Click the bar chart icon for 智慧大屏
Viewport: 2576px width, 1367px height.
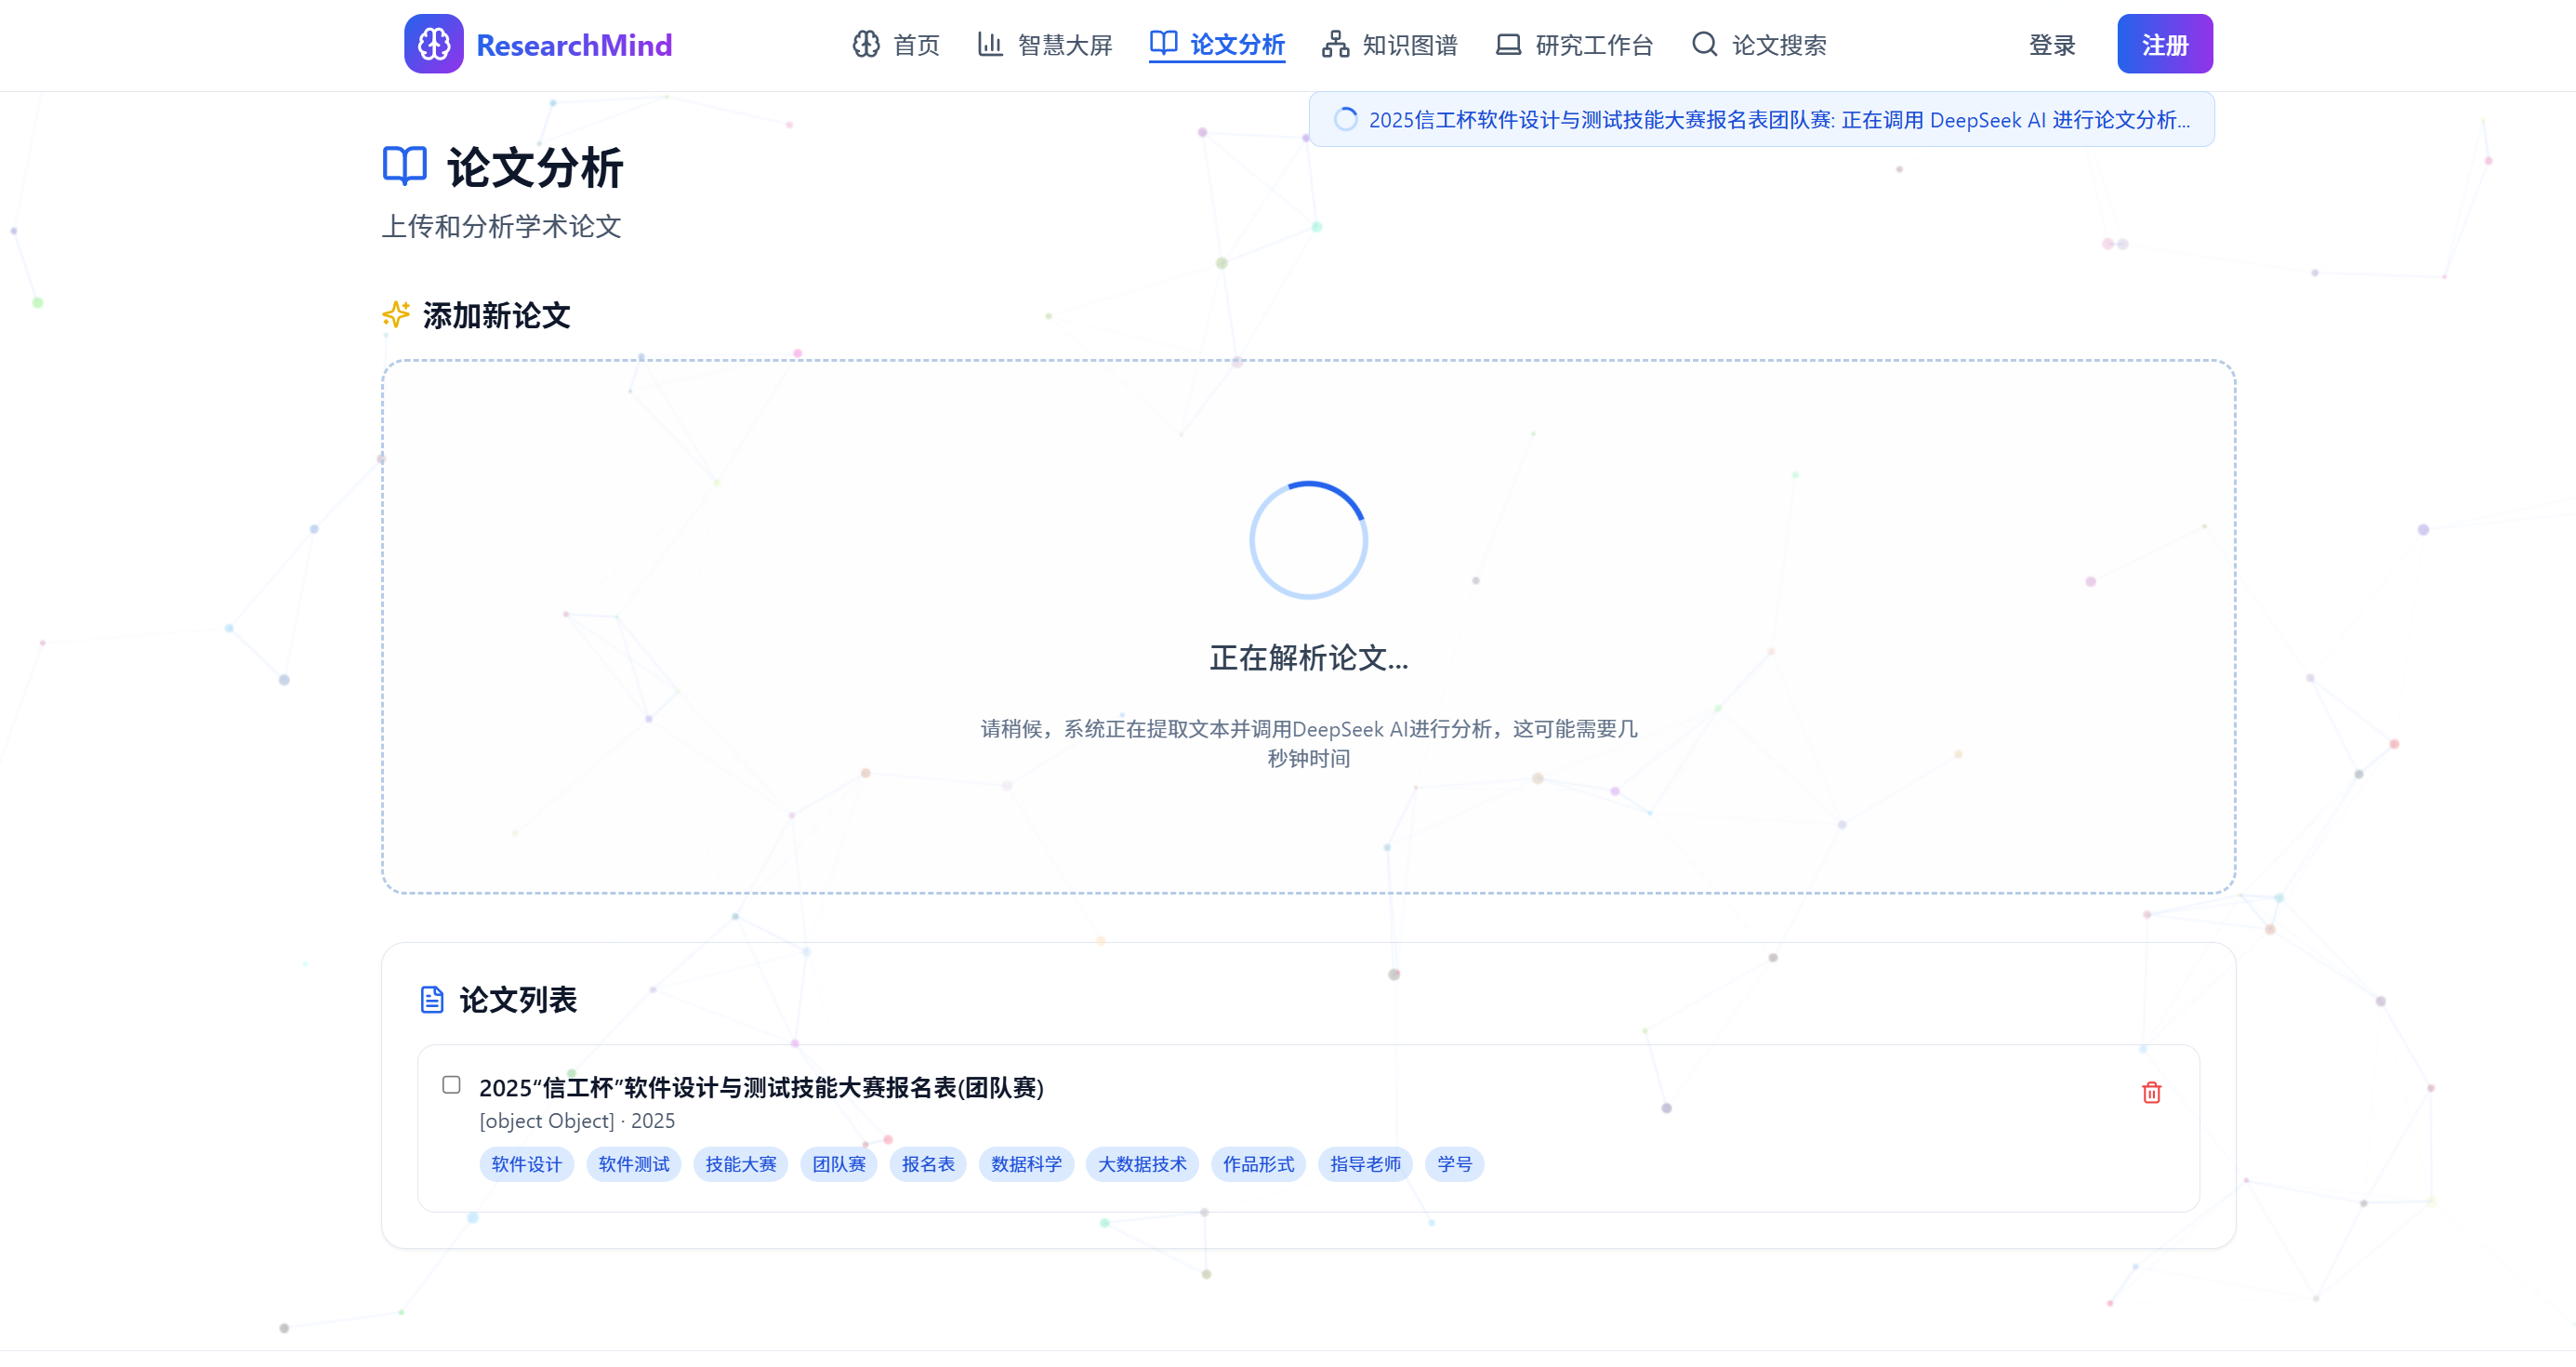(x=990, y=44)
